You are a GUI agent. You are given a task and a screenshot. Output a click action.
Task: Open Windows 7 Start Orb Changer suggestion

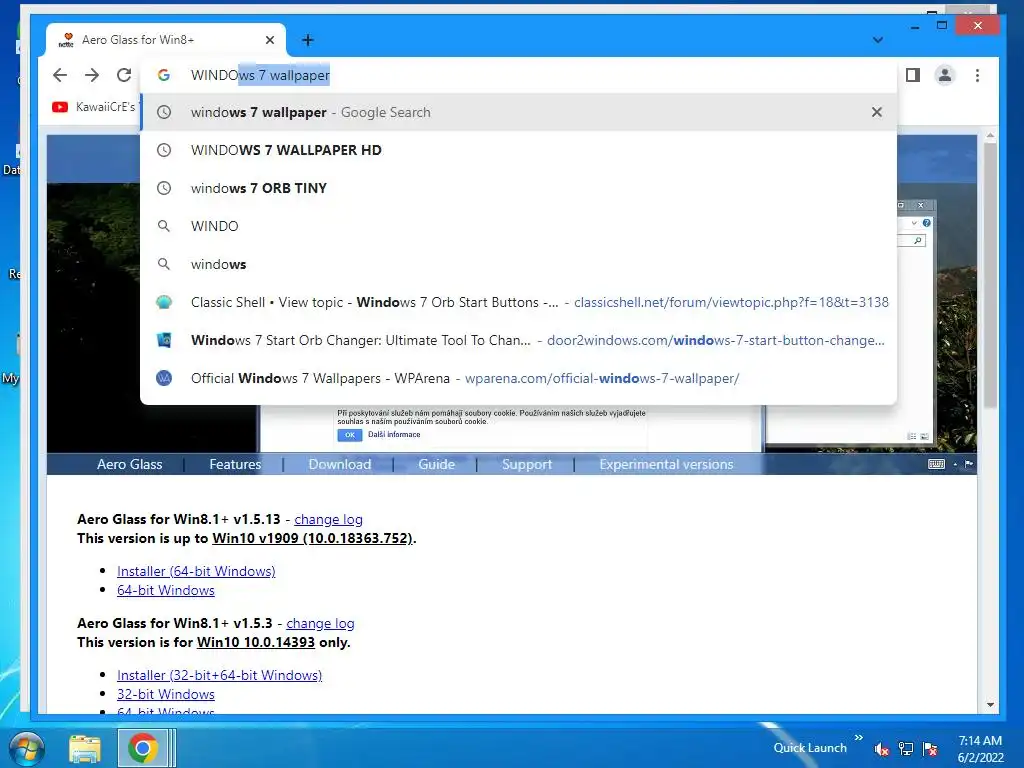(519, 340)
